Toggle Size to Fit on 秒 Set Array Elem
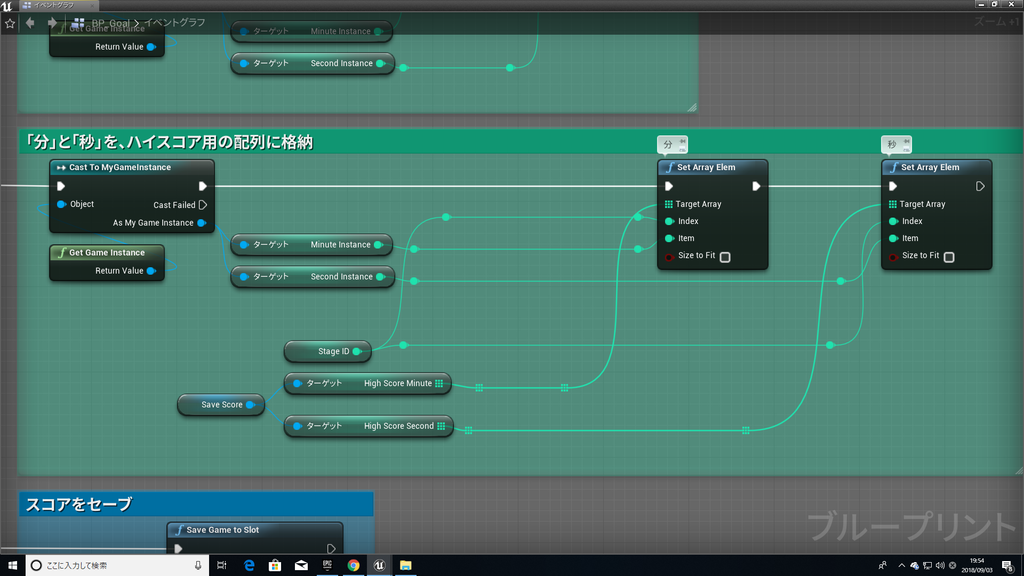Screen dimensions: 1024x576 pyautogui.click(x=949, y=257)
